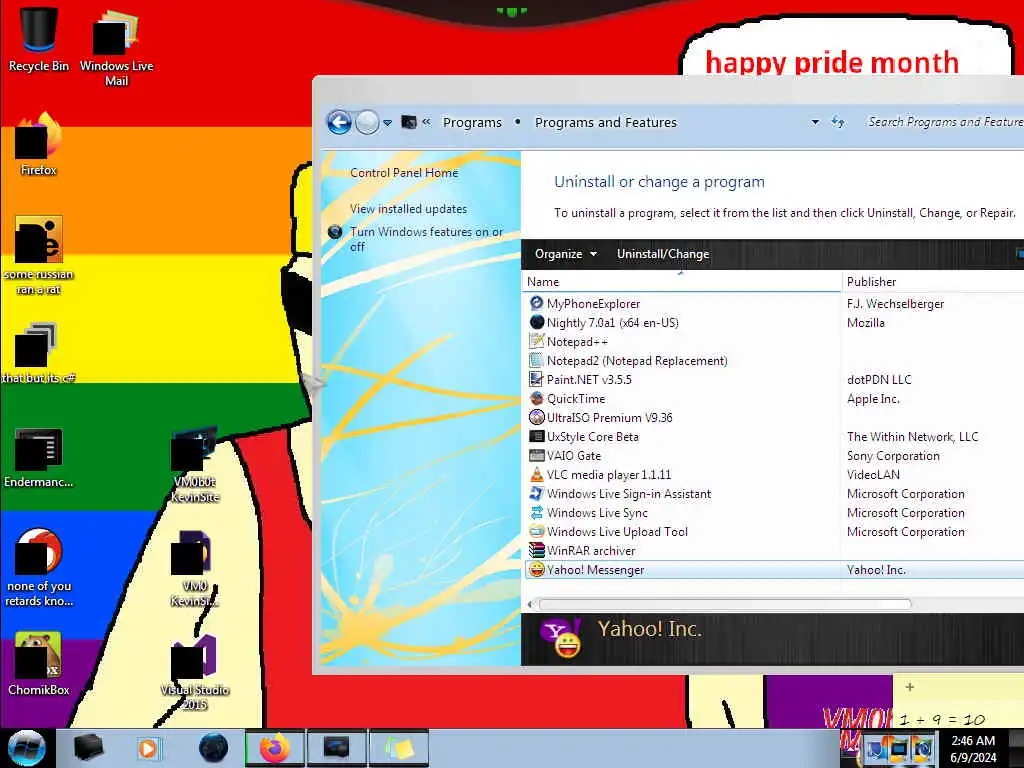Viewport: 1024px width, 768px height.
Task: Launch ChomikBox from the desktop
Action: click(39, 664)
